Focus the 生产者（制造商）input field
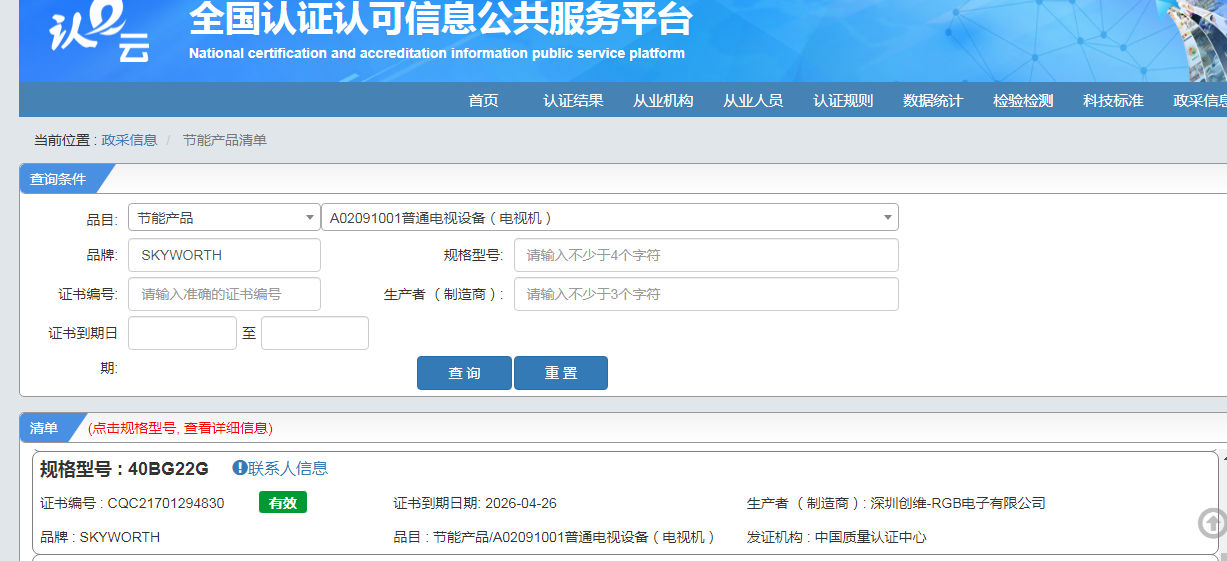Screen dimensions: 1227x561 706,294
